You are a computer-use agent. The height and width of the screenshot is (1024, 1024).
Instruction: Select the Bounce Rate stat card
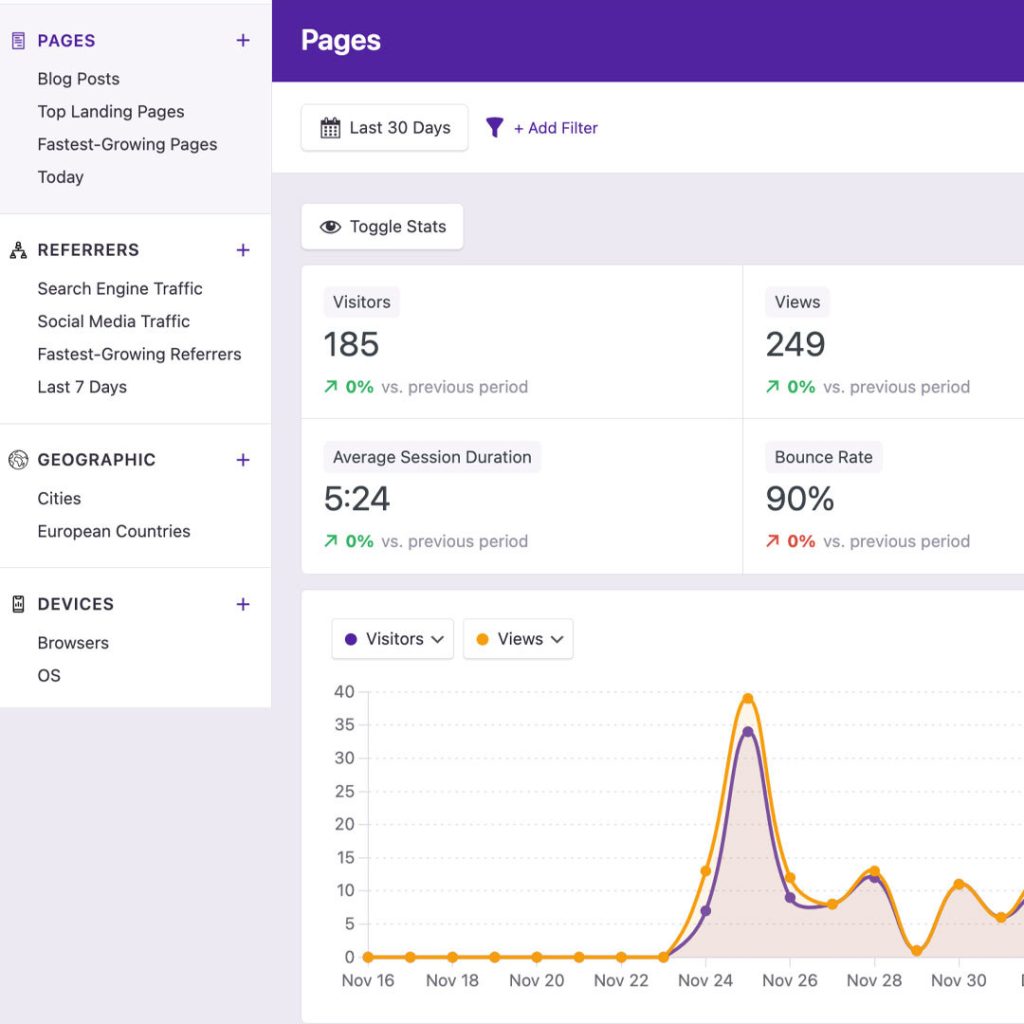(x=883, y=497)
